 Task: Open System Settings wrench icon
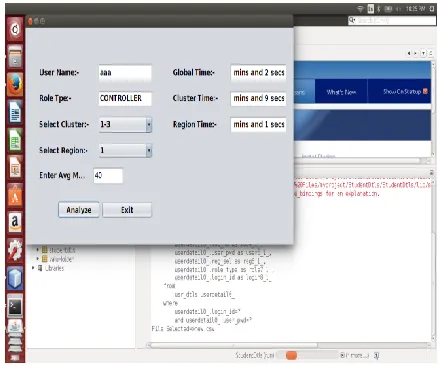point(15,250)
